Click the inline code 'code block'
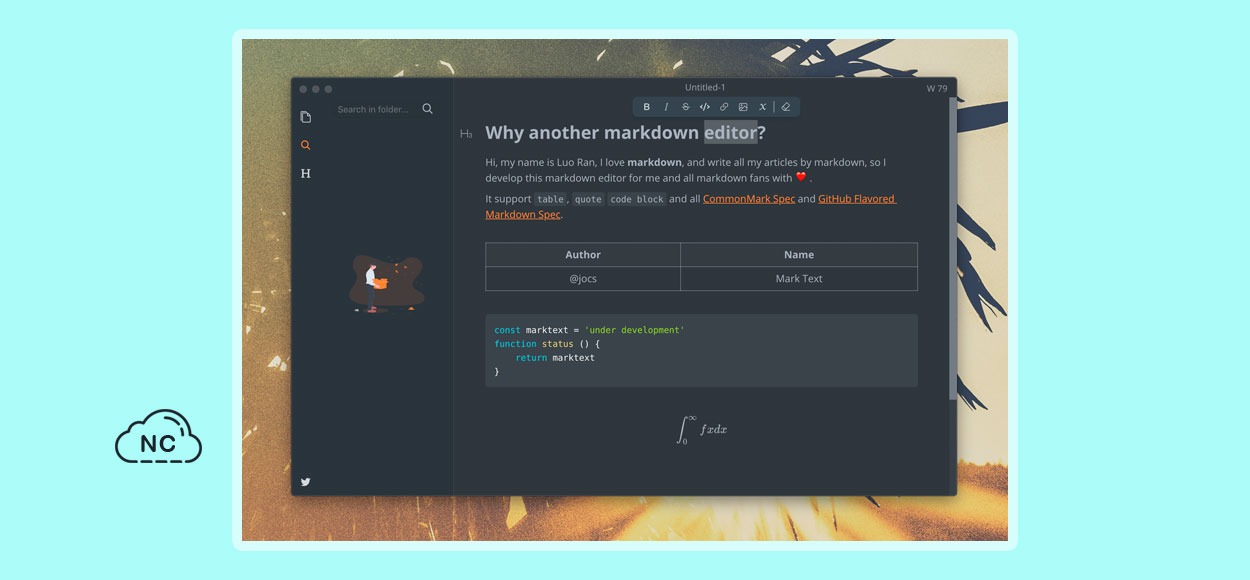The width and height of the screenshot is (1250, 580). pos(637,199)
